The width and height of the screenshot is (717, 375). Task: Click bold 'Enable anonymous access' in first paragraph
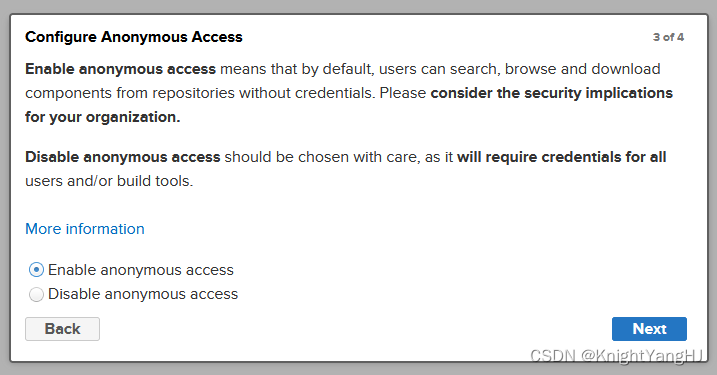[120, 69]
